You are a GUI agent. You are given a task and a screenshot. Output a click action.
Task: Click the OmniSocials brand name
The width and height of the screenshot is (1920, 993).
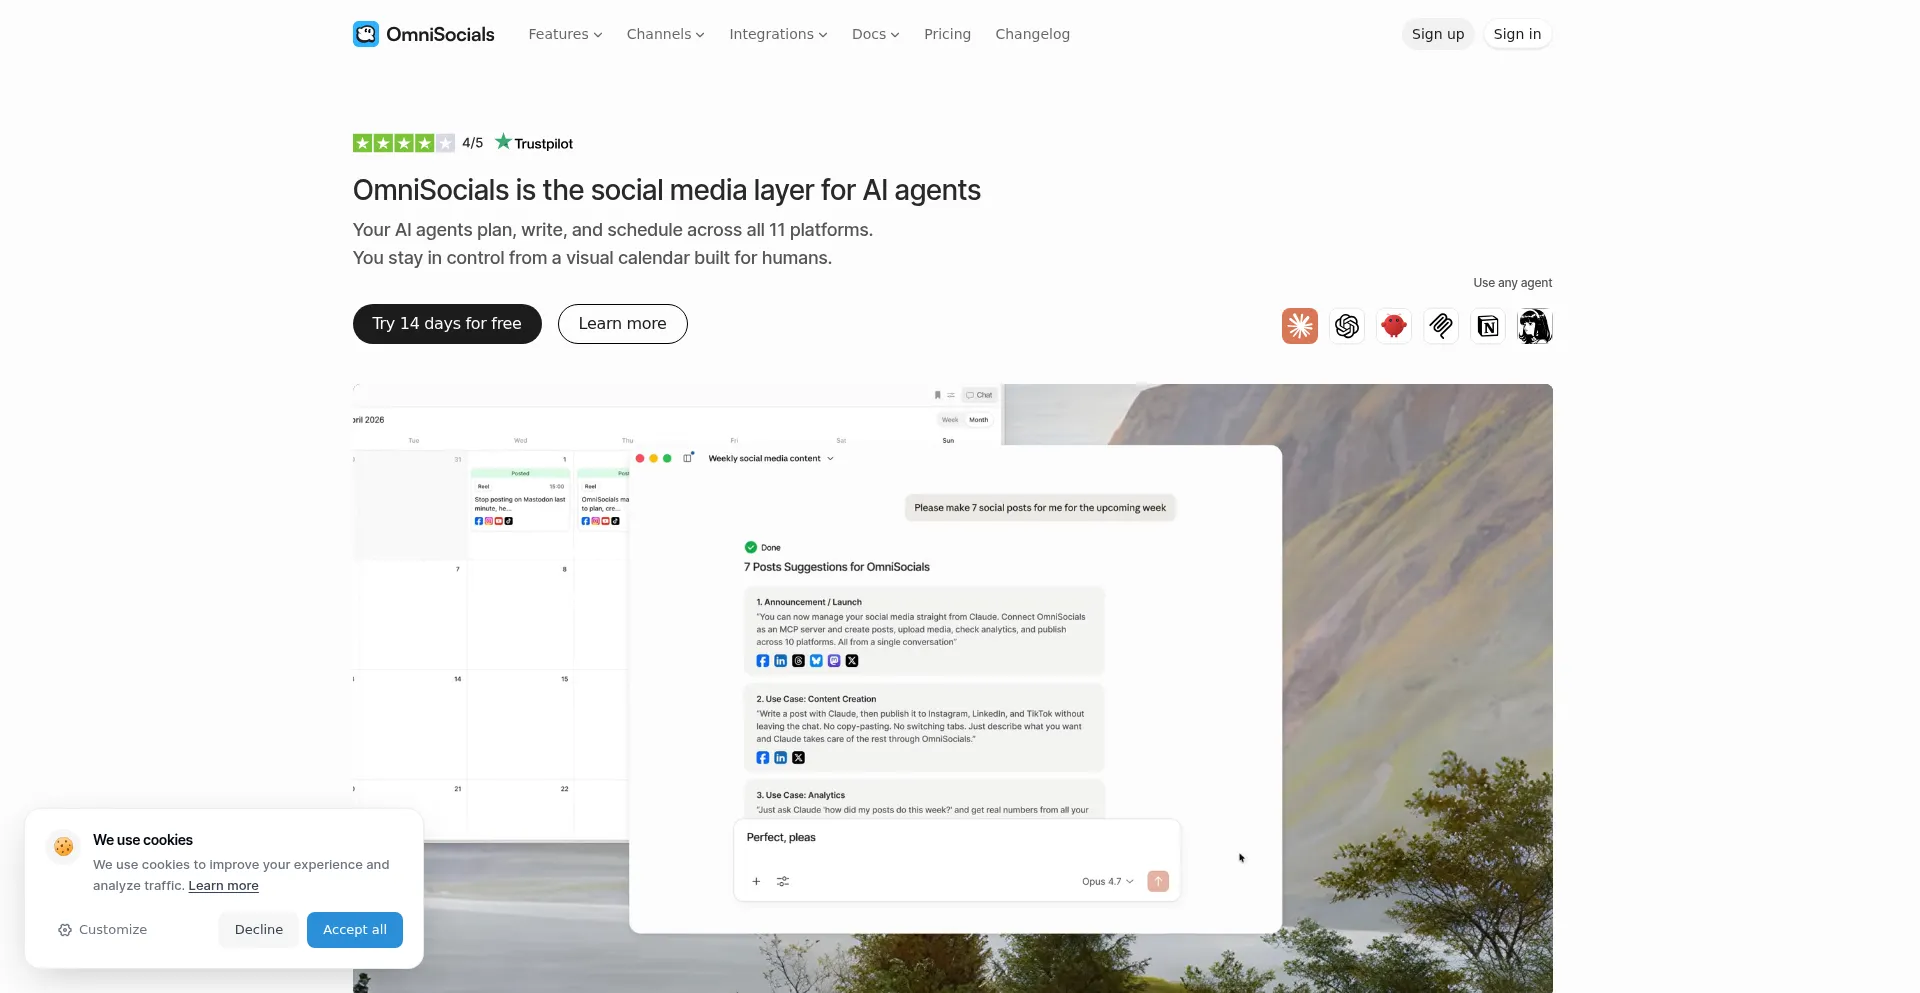tap(441, 34)
